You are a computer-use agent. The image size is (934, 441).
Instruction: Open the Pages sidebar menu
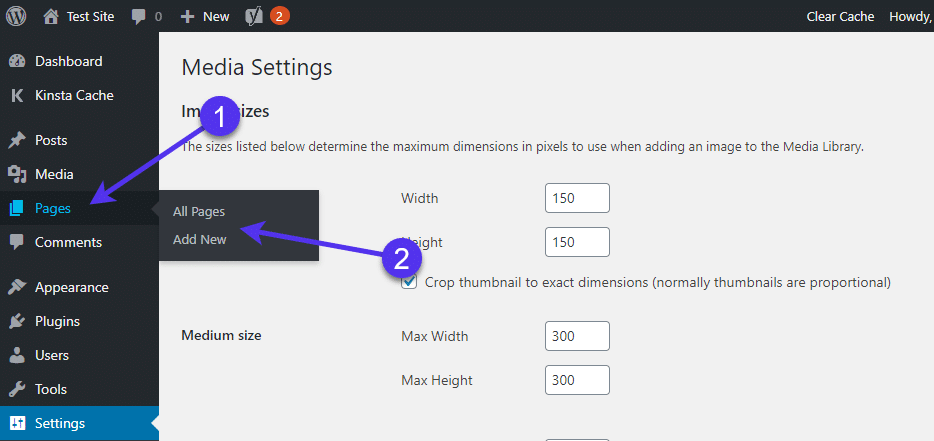[53, 208]
